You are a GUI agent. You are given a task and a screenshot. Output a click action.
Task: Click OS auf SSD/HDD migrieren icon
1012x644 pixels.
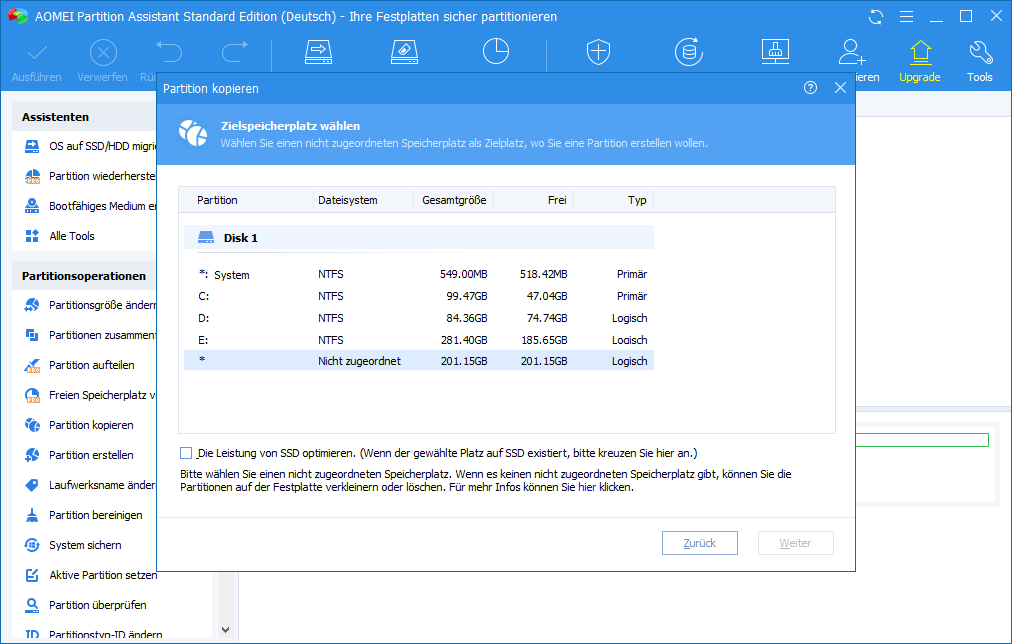pyautogui.click(x=32, y=146)
